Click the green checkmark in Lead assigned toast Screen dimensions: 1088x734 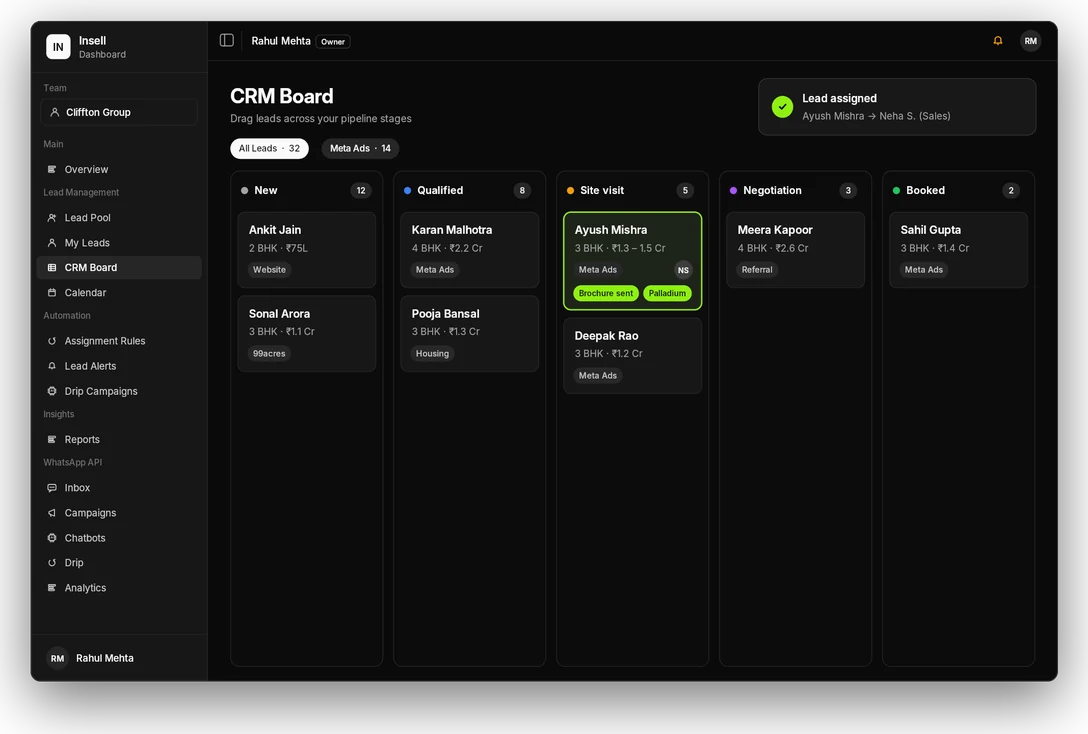click(782, 107)
